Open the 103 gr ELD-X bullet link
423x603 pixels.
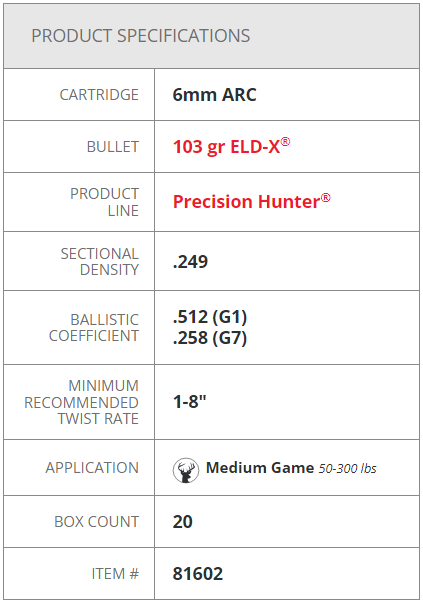[x=231, y=147]
